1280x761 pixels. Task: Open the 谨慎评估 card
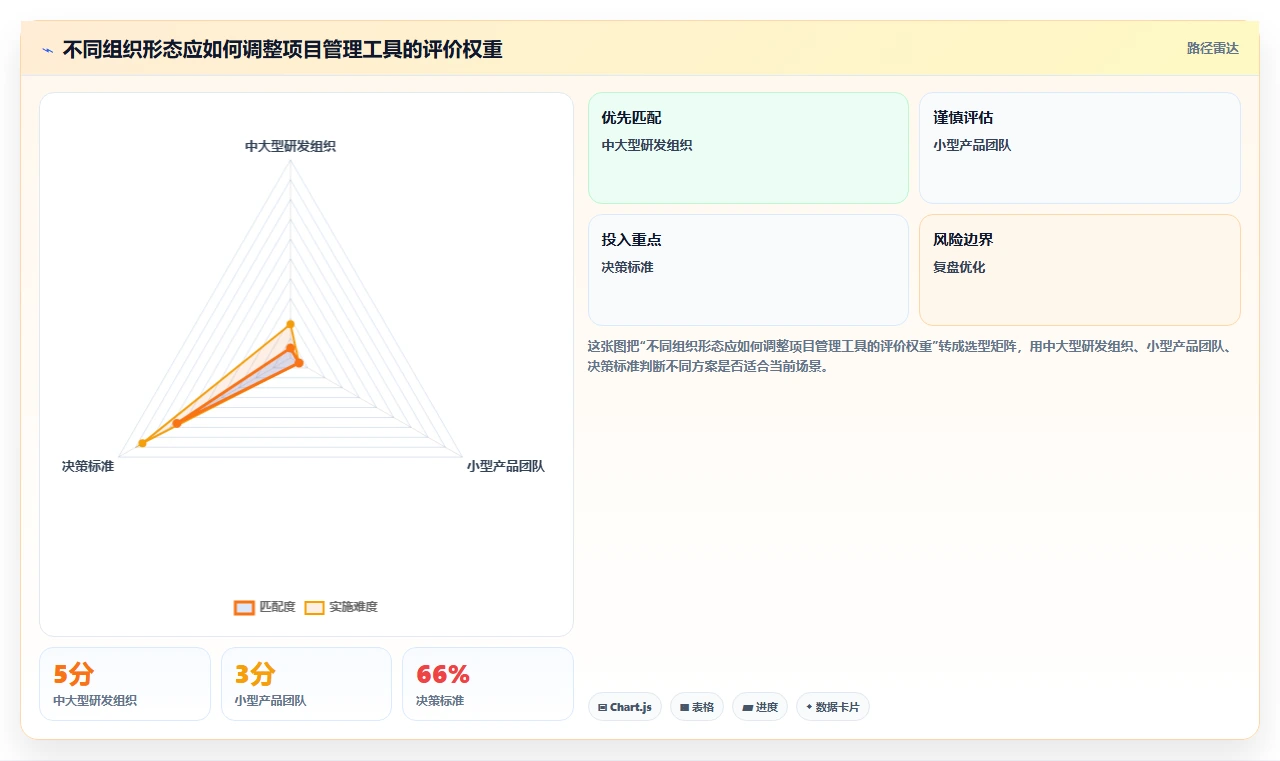click(1080, 148)
